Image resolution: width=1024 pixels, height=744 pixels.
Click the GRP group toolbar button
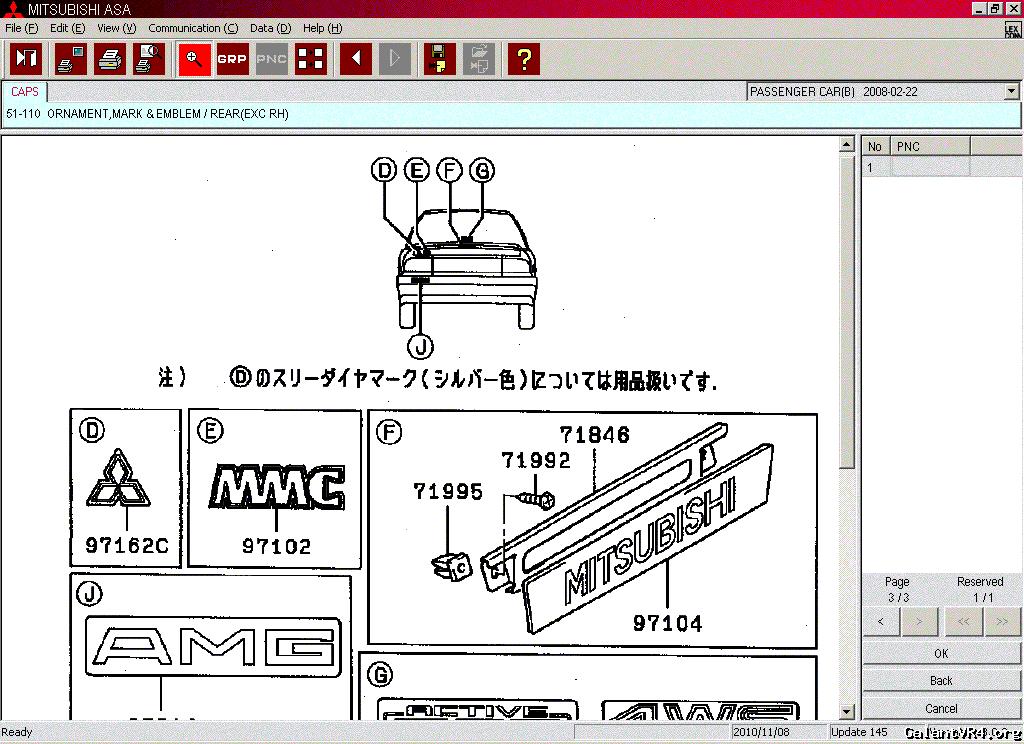232,59
